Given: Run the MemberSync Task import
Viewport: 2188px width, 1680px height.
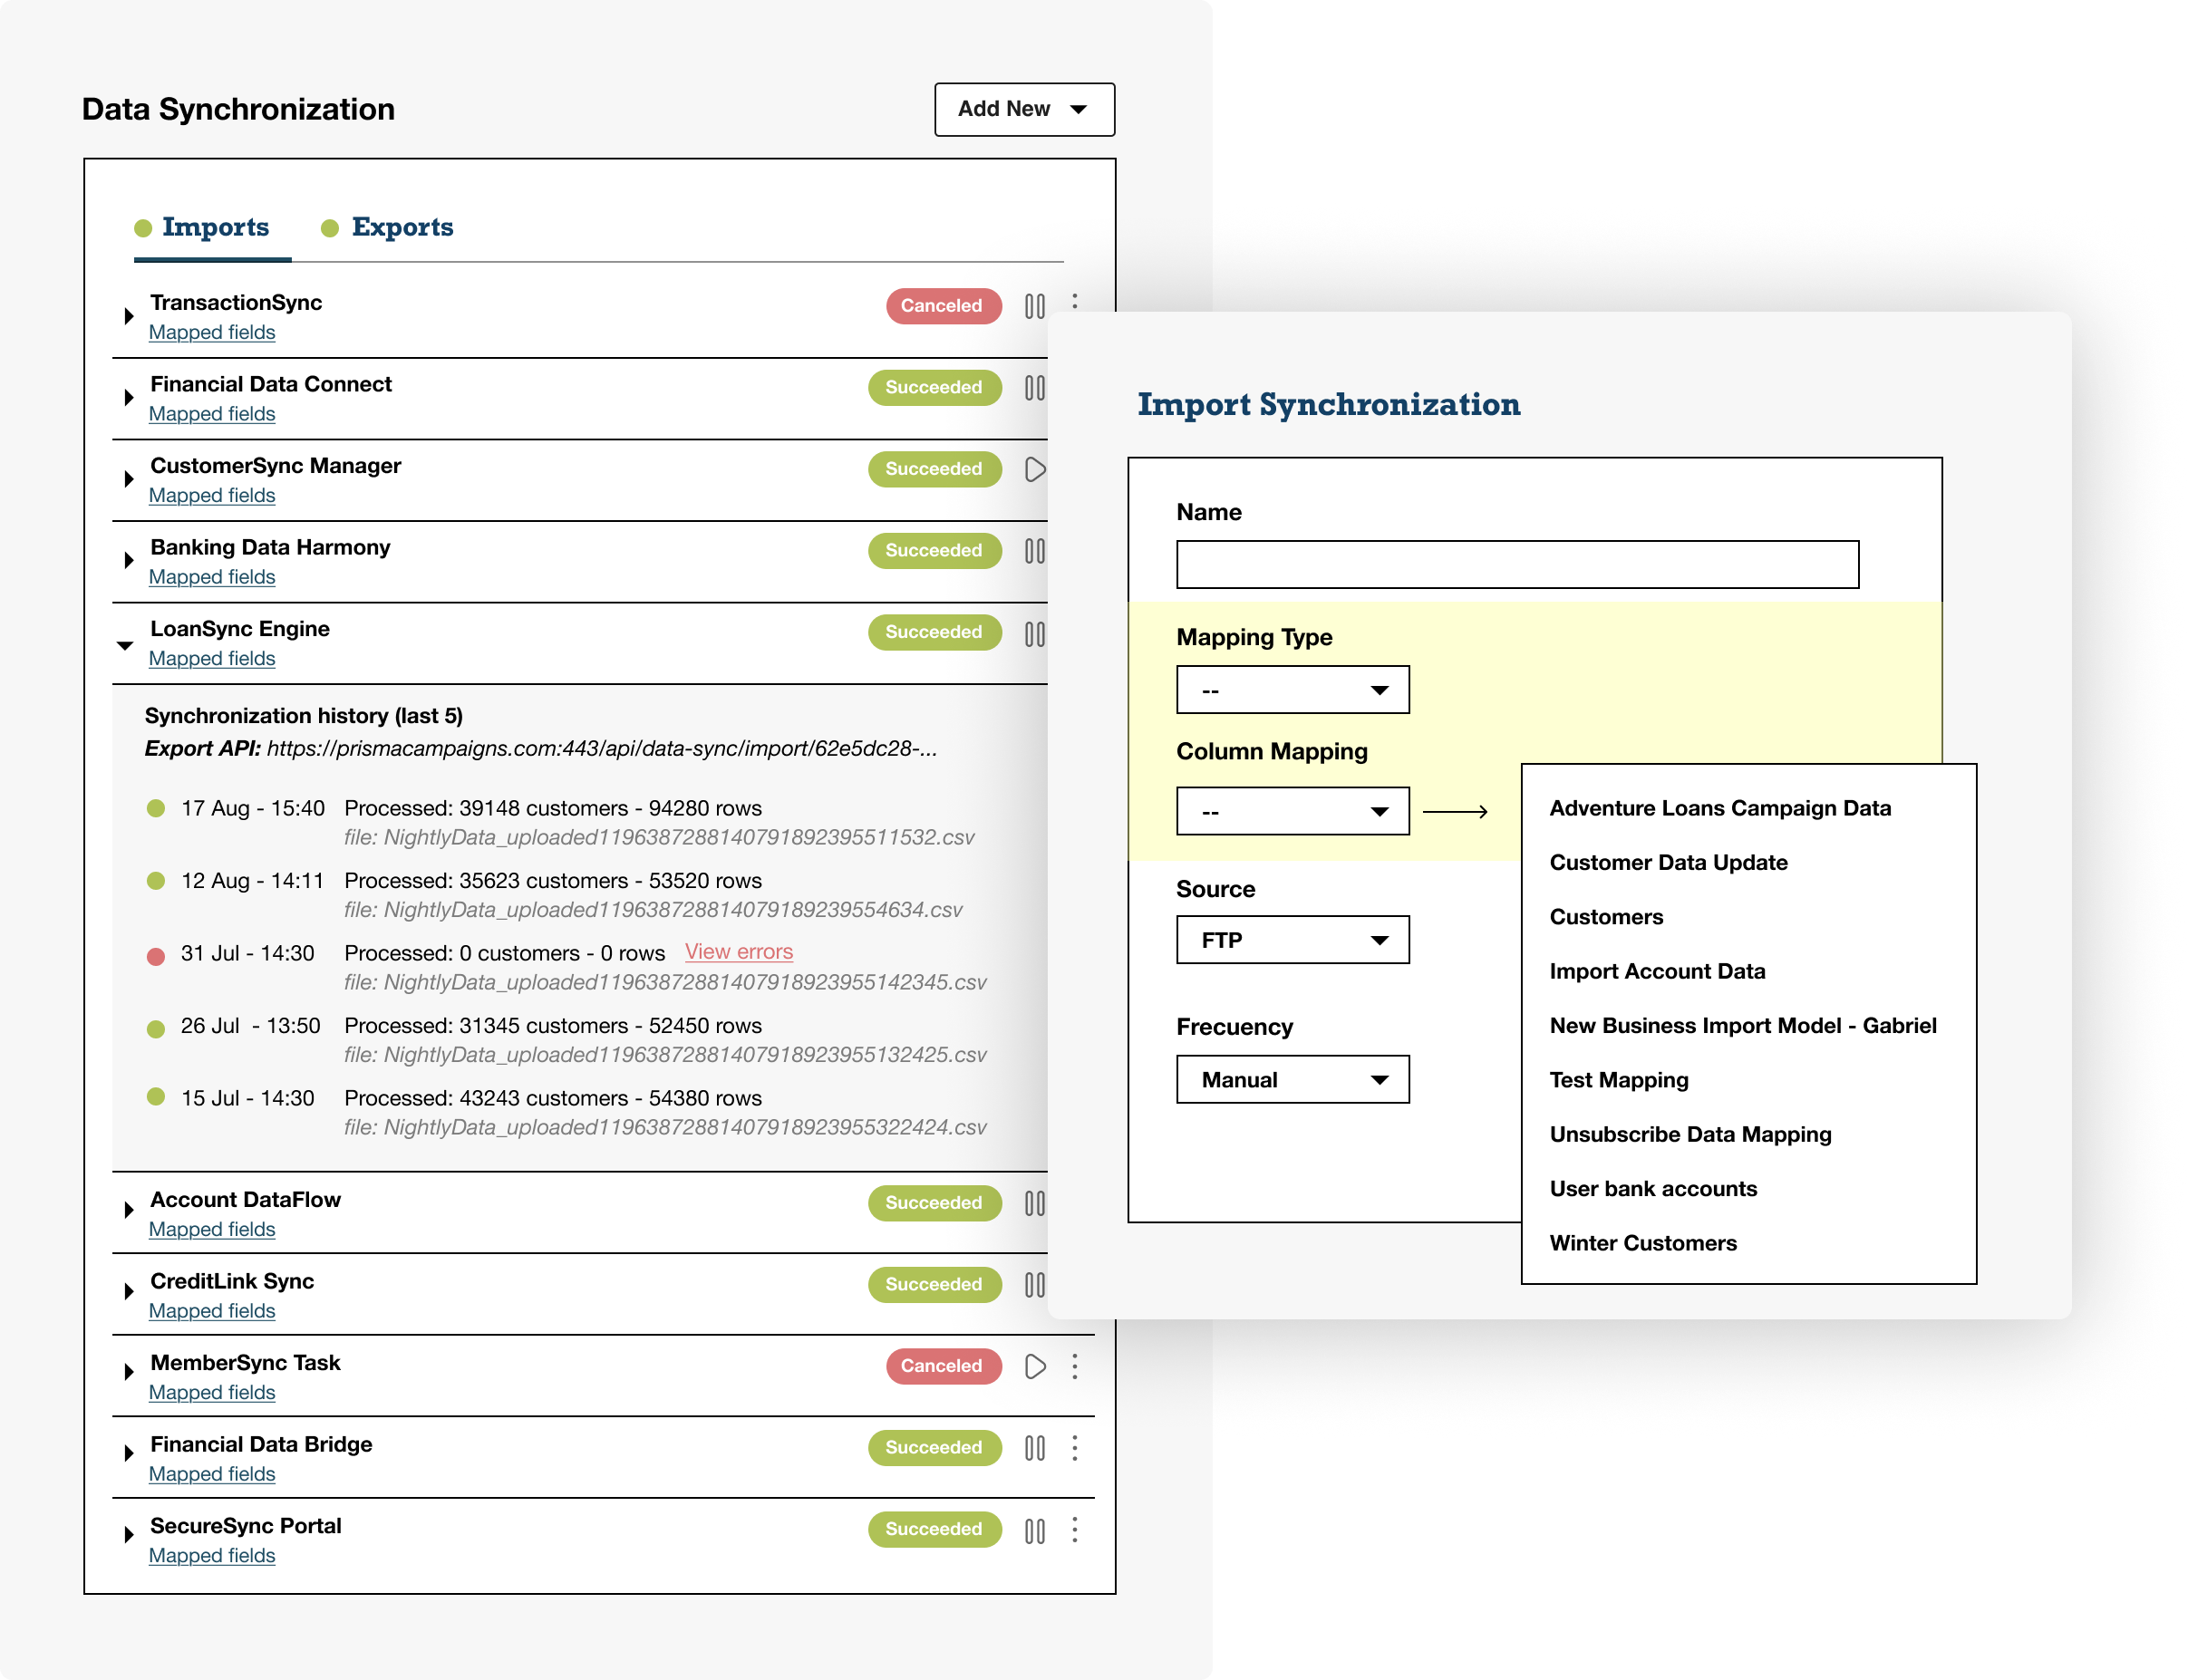Looking at the screenshot, I should coord(1035,1366).
